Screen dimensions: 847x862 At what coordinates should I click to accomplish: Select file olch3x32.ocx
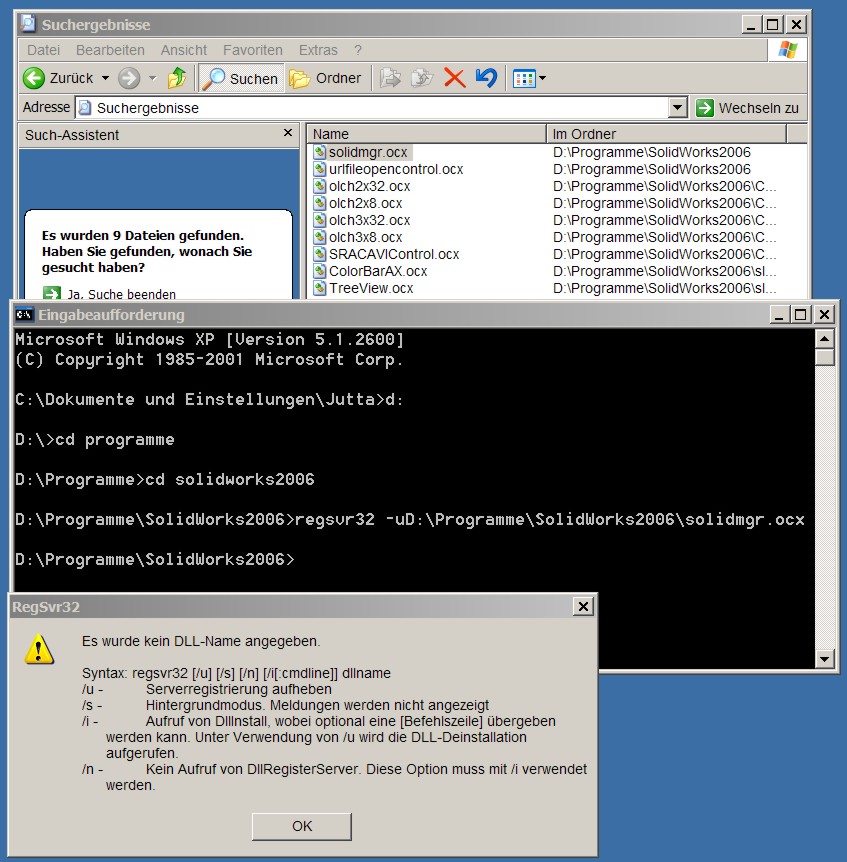point(369,220)
